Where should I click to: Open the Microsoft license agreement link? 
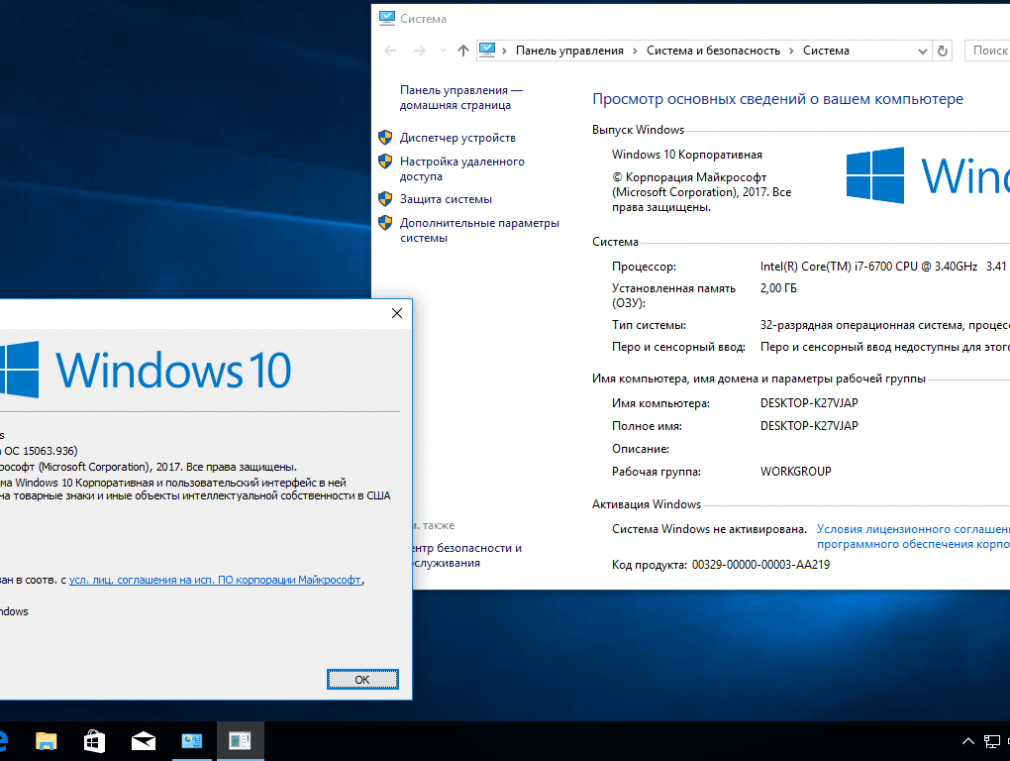(215, 580)
